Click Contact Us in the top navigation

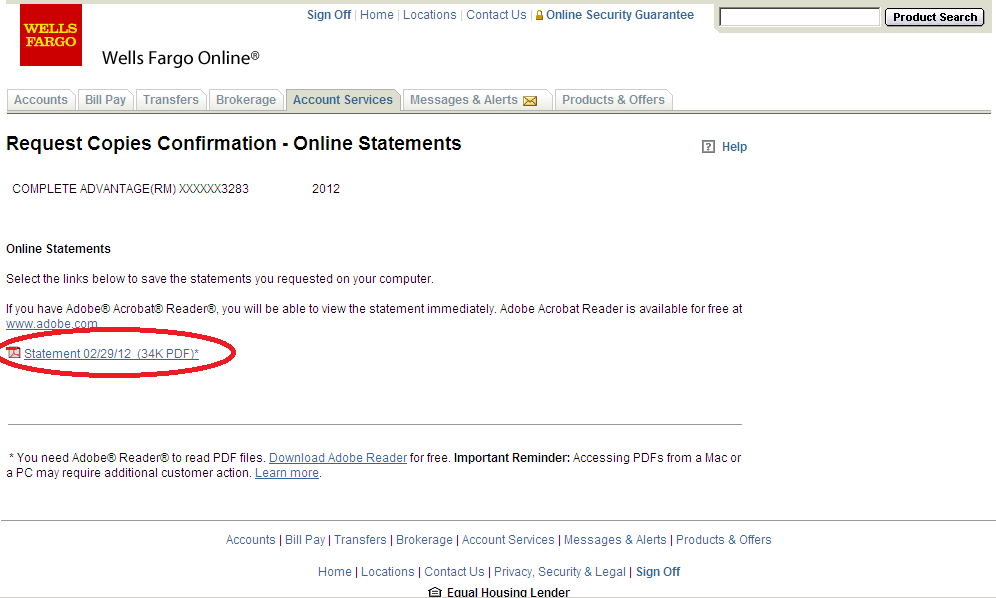click(496, 15)
